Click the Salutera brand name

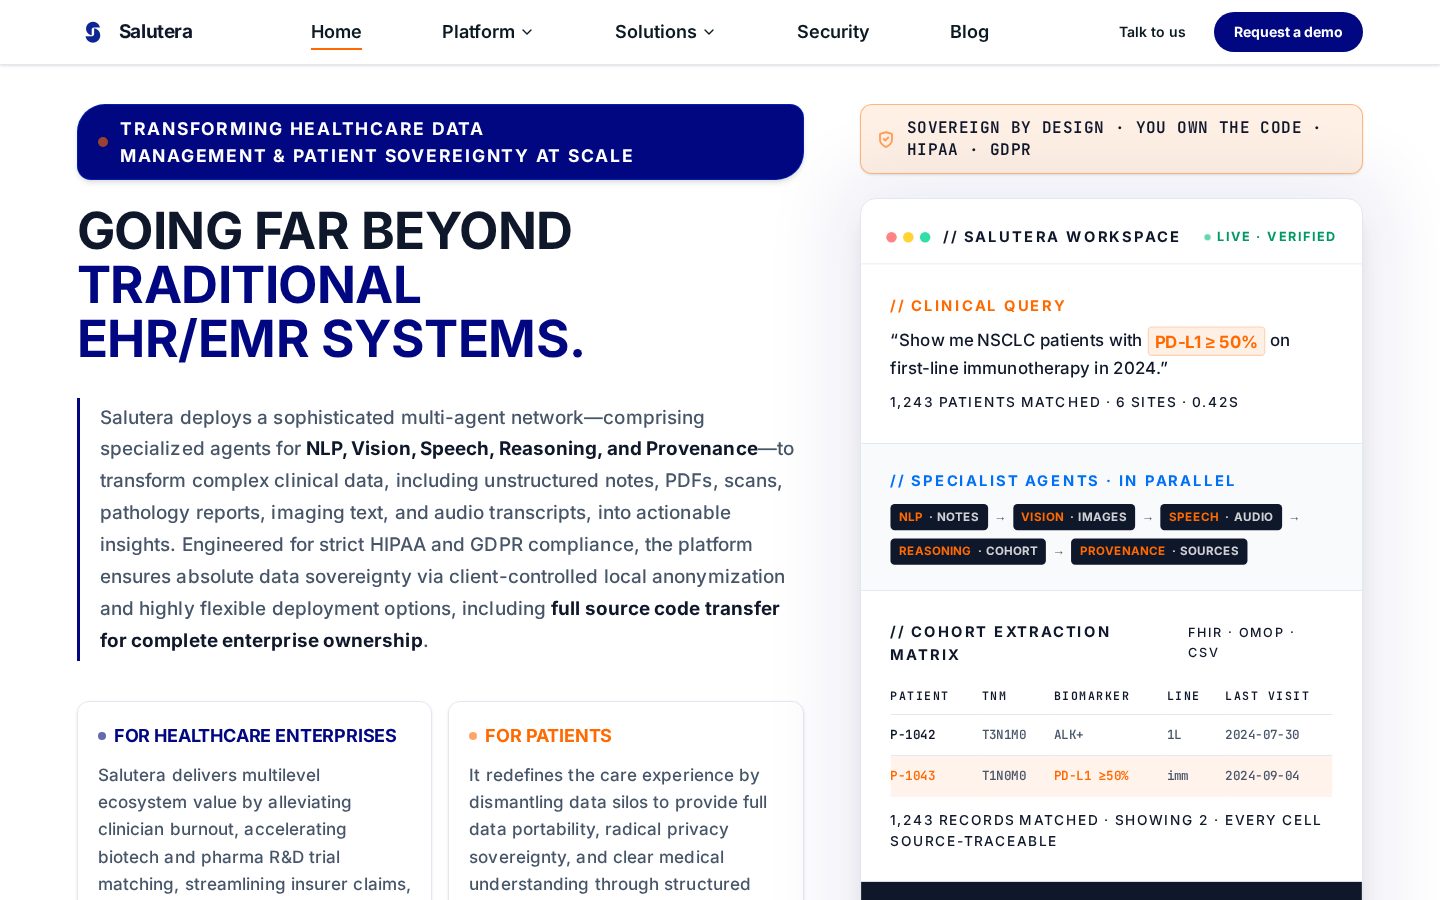click(x=156, y=32)
